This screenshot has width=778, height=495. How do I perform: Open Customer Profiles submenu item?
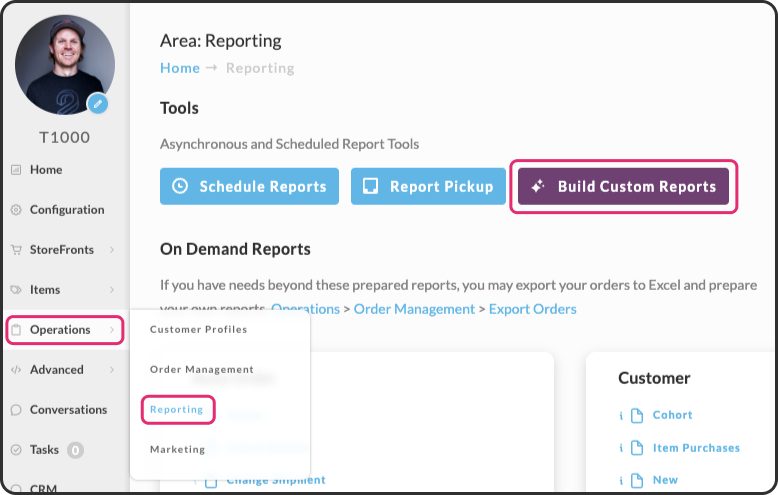198,329
